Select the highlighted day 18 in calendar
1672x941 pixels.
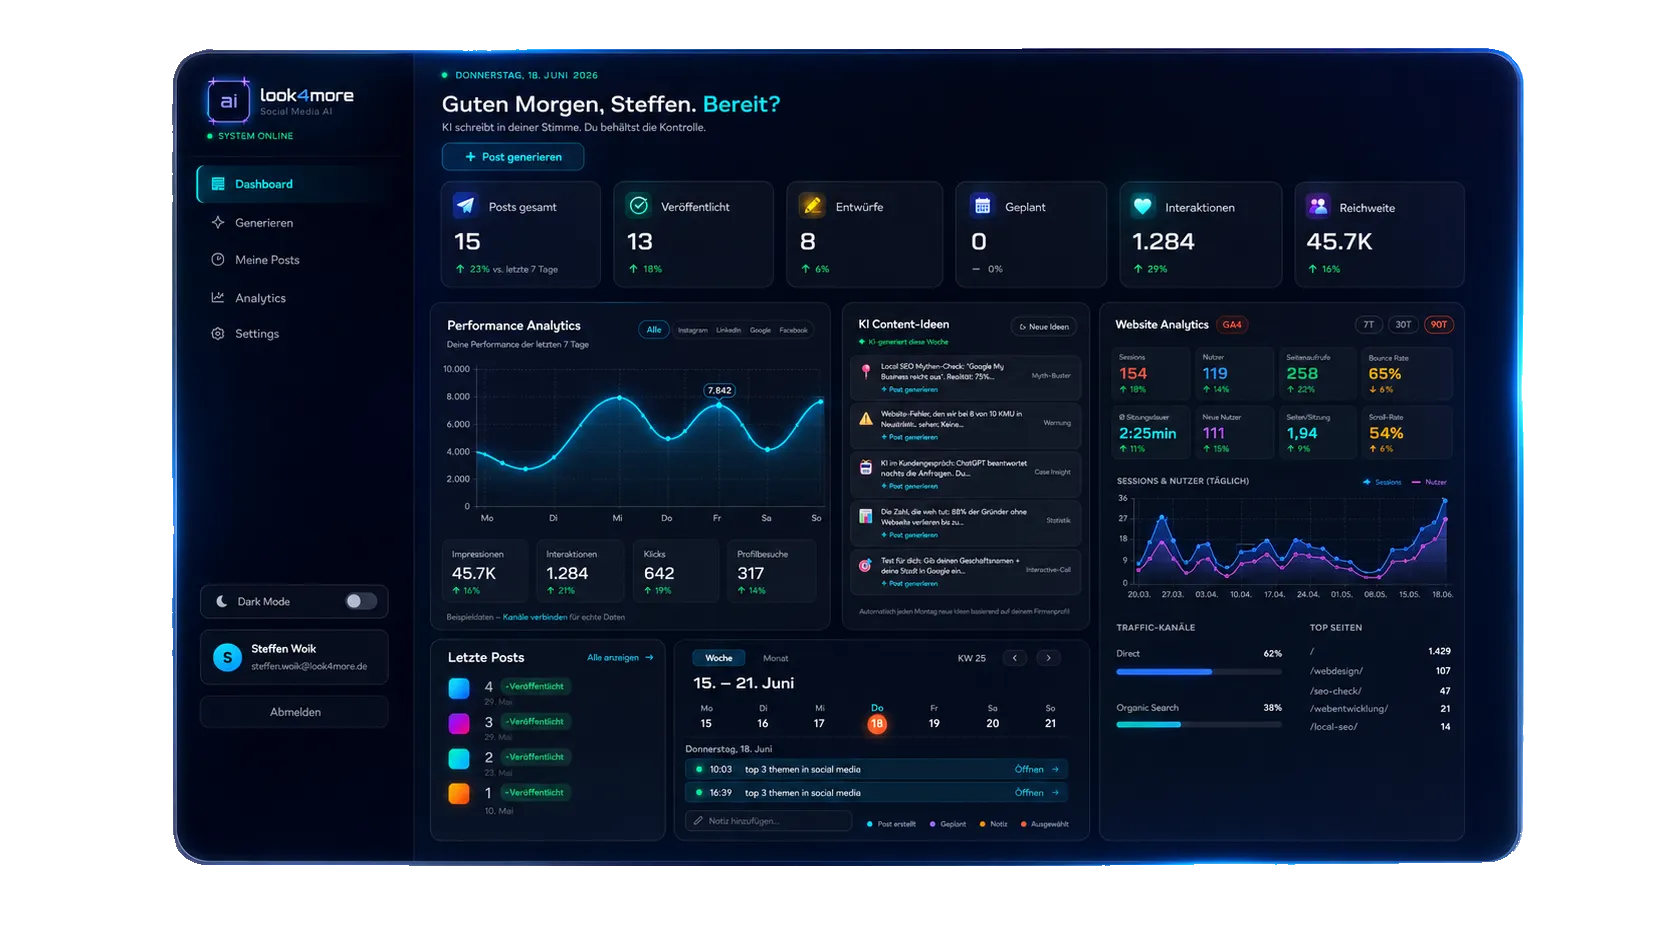coord(877,723)
